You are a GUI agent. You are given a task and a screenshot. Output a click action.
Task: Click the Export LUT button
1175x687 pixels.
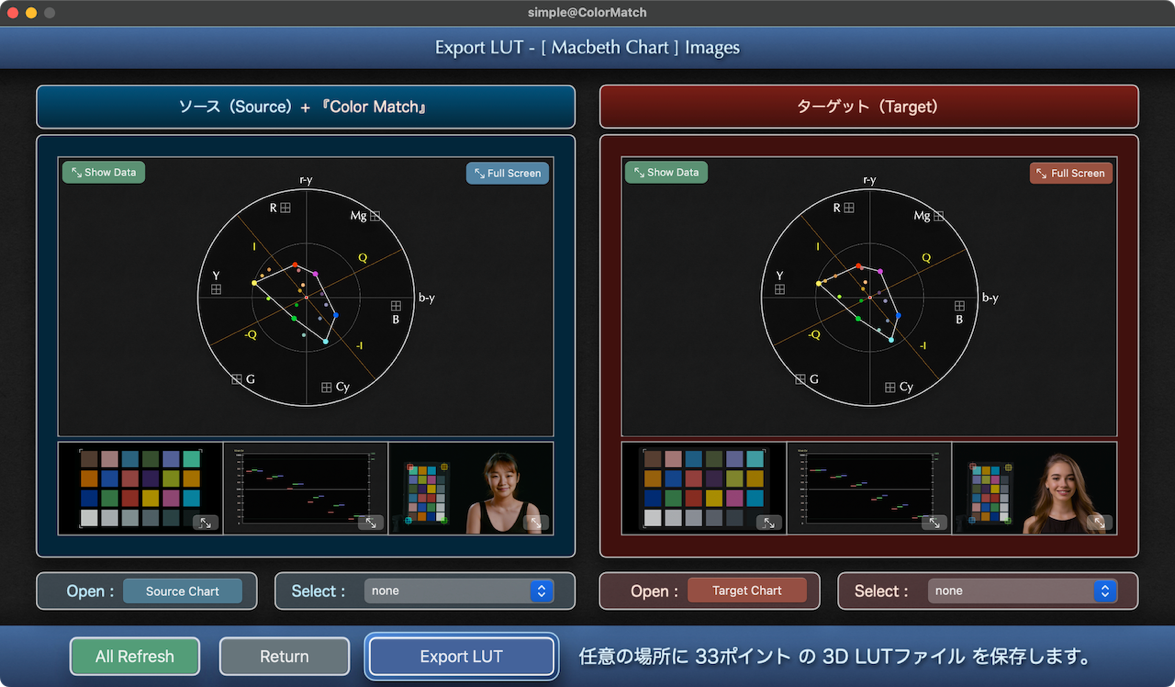pos(461,656)
